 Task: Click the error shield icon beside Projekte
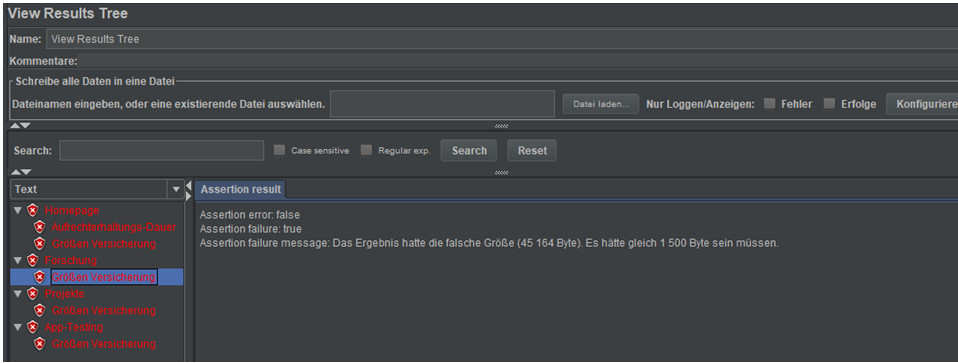[33, 294]
